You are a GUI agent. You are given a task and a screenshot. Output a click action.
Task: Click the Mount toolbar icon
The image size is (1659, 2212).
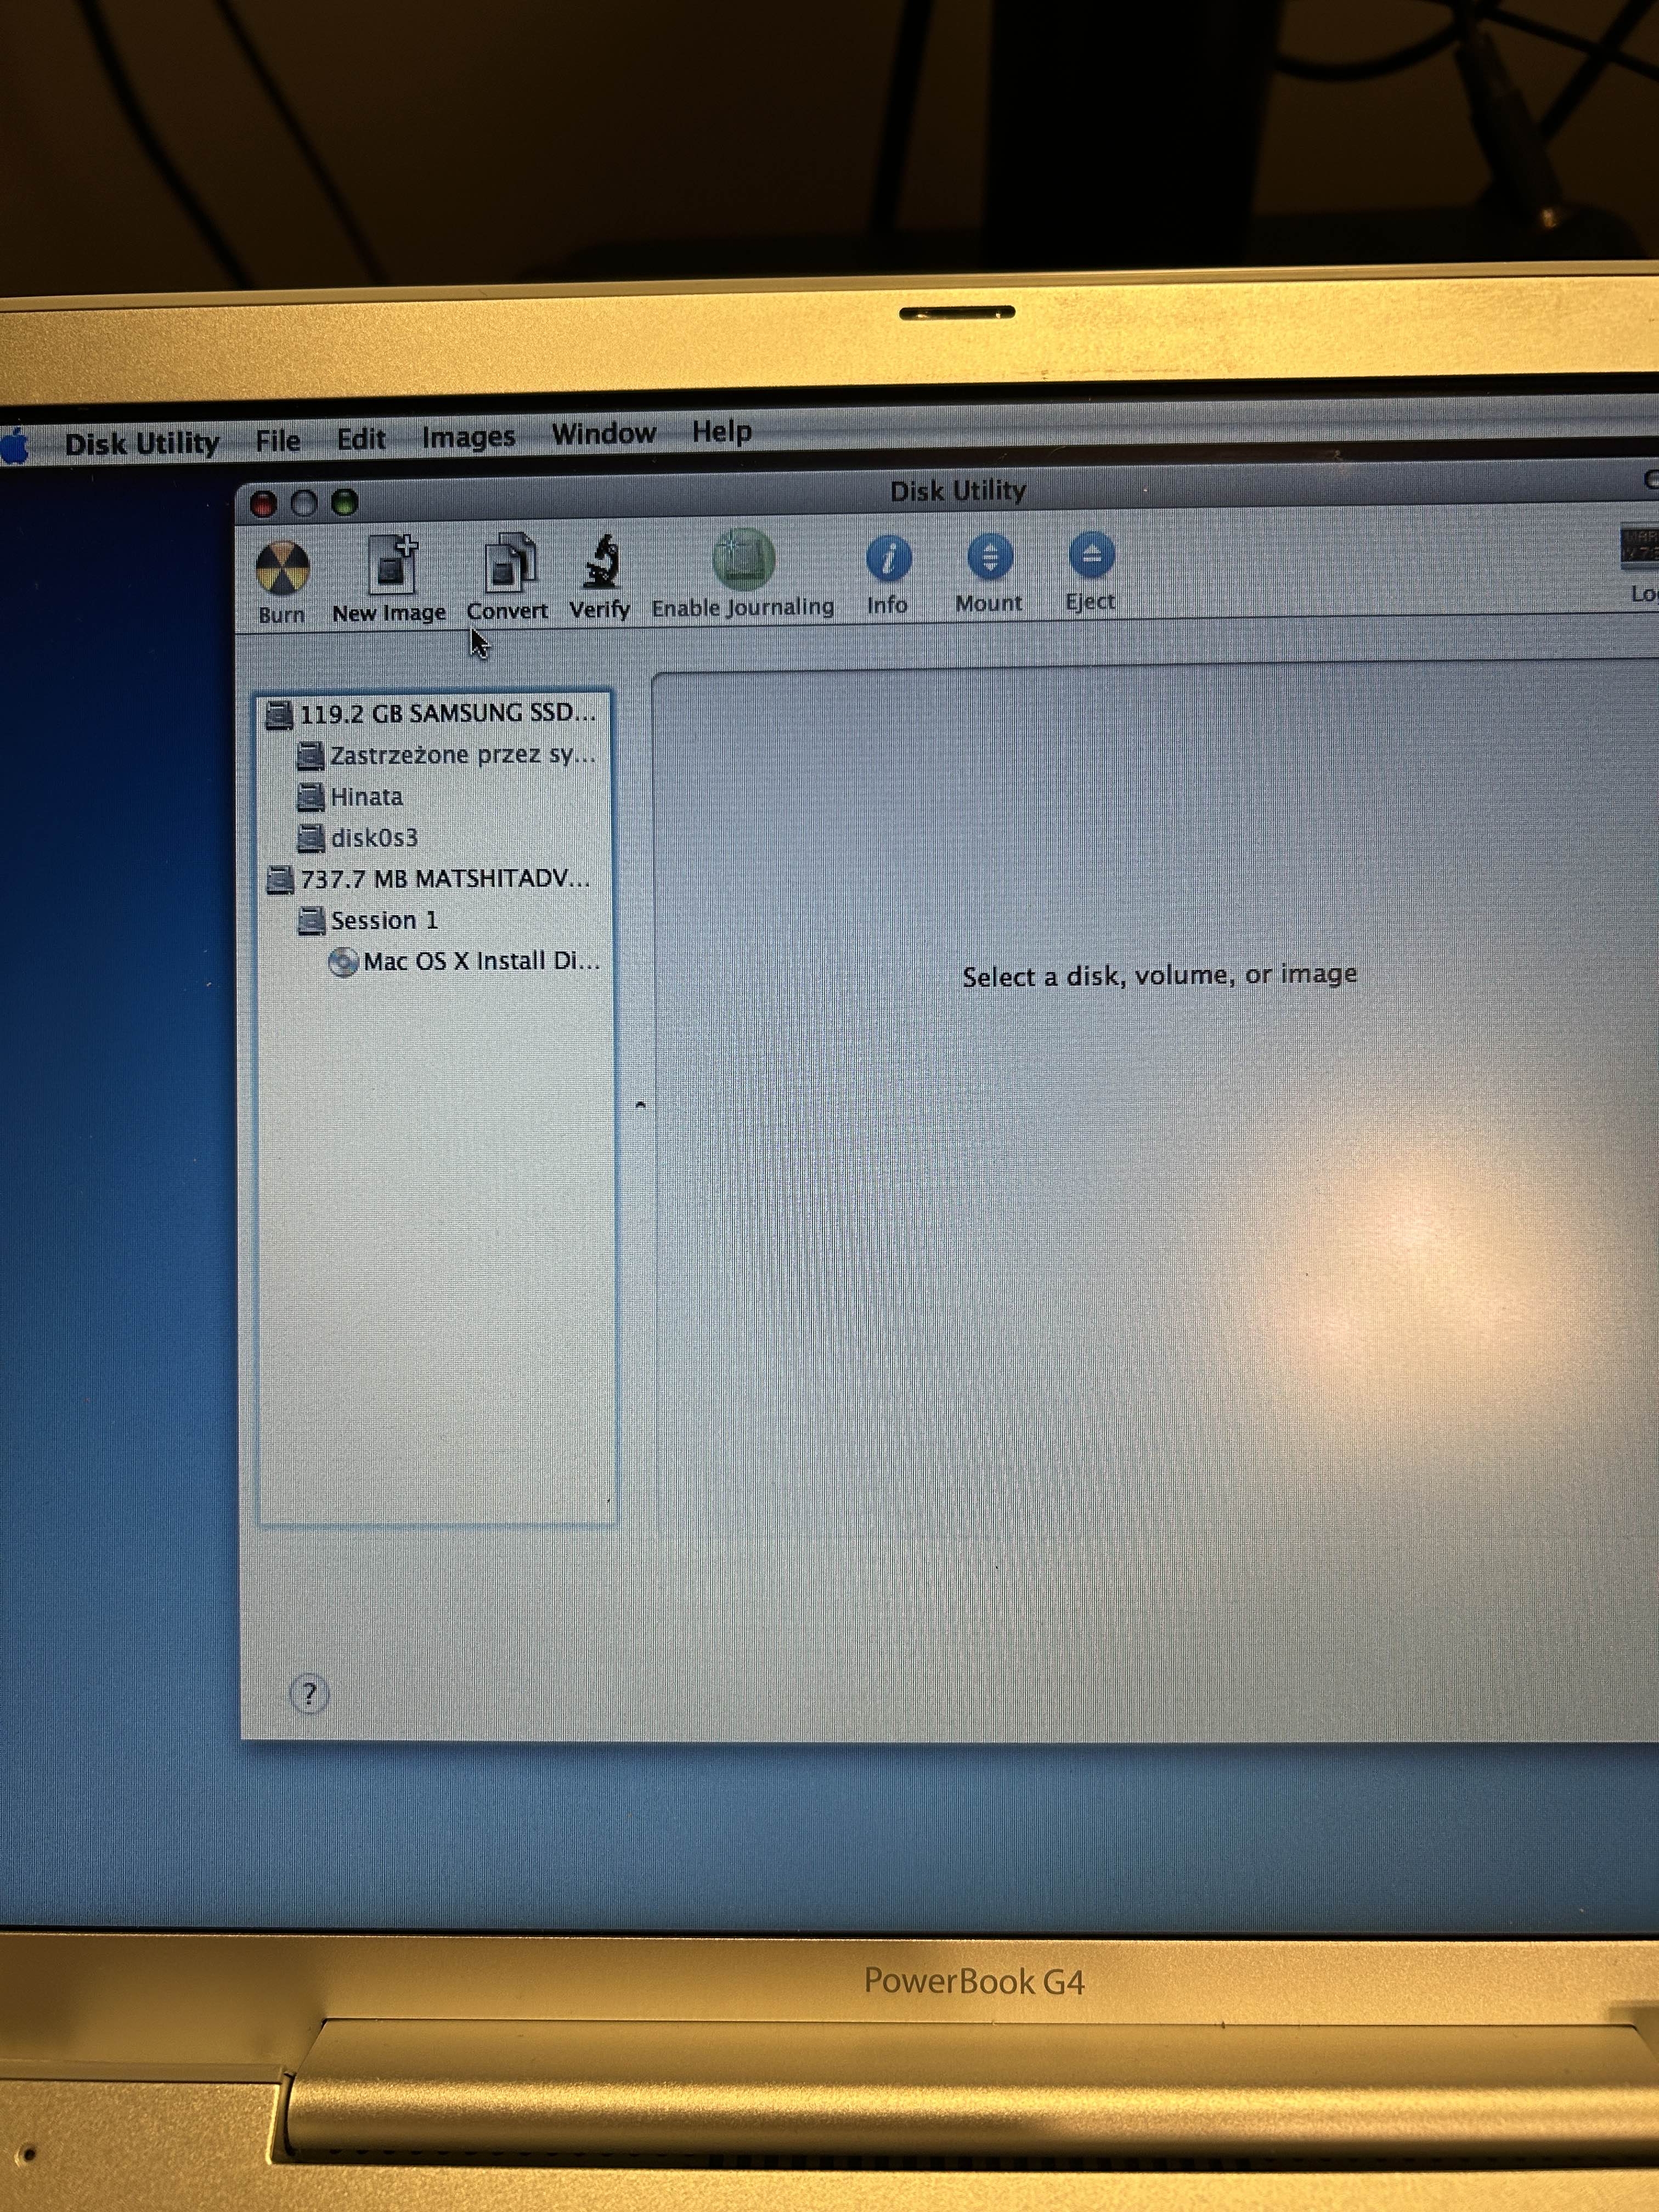(x=989, y=557)
